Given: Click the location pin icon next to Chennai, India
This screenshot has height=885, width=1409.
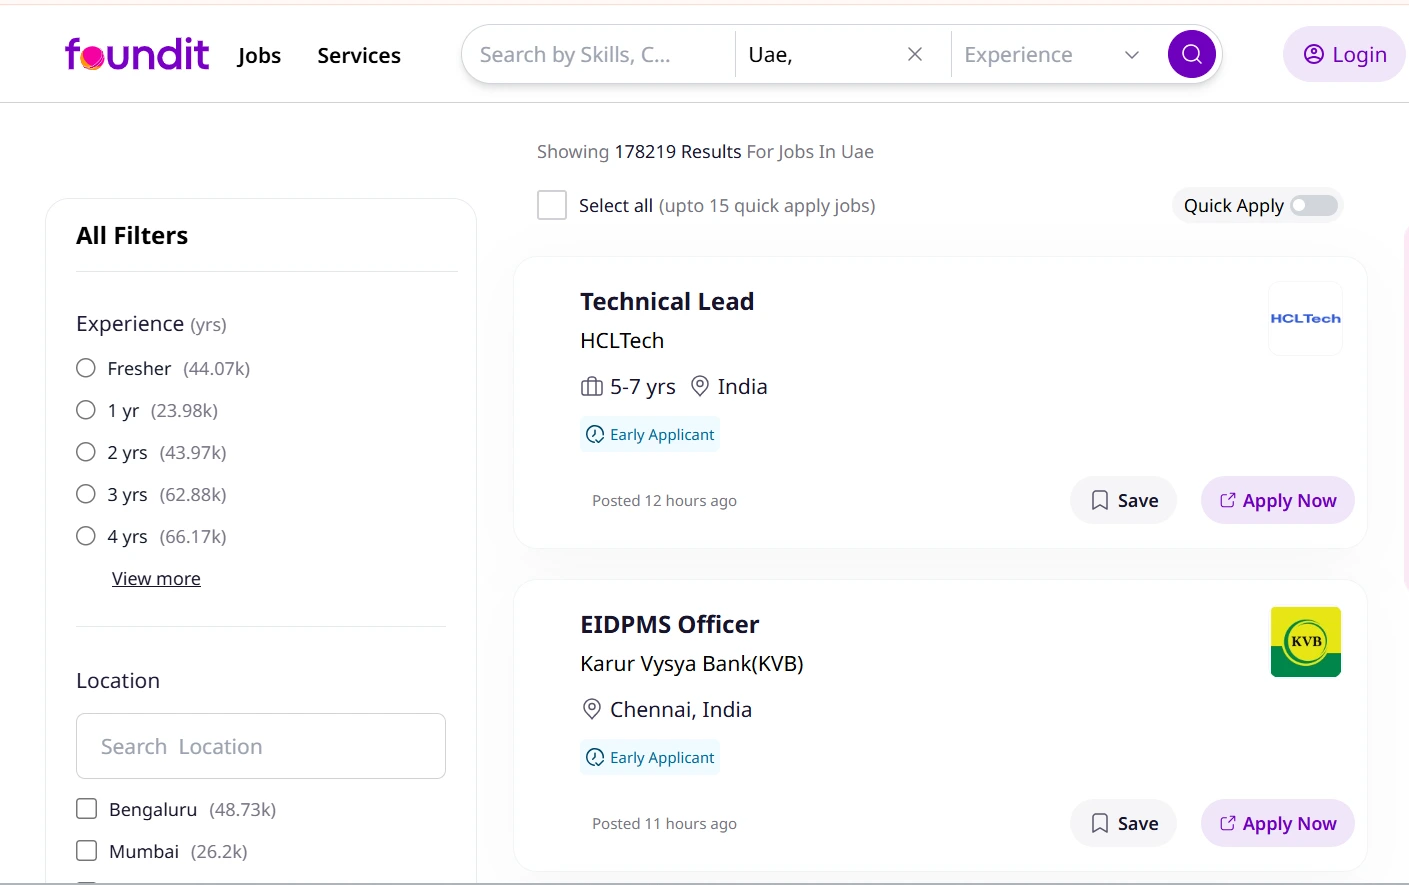Looking at the screenshot, I should (x=592, y=709).
